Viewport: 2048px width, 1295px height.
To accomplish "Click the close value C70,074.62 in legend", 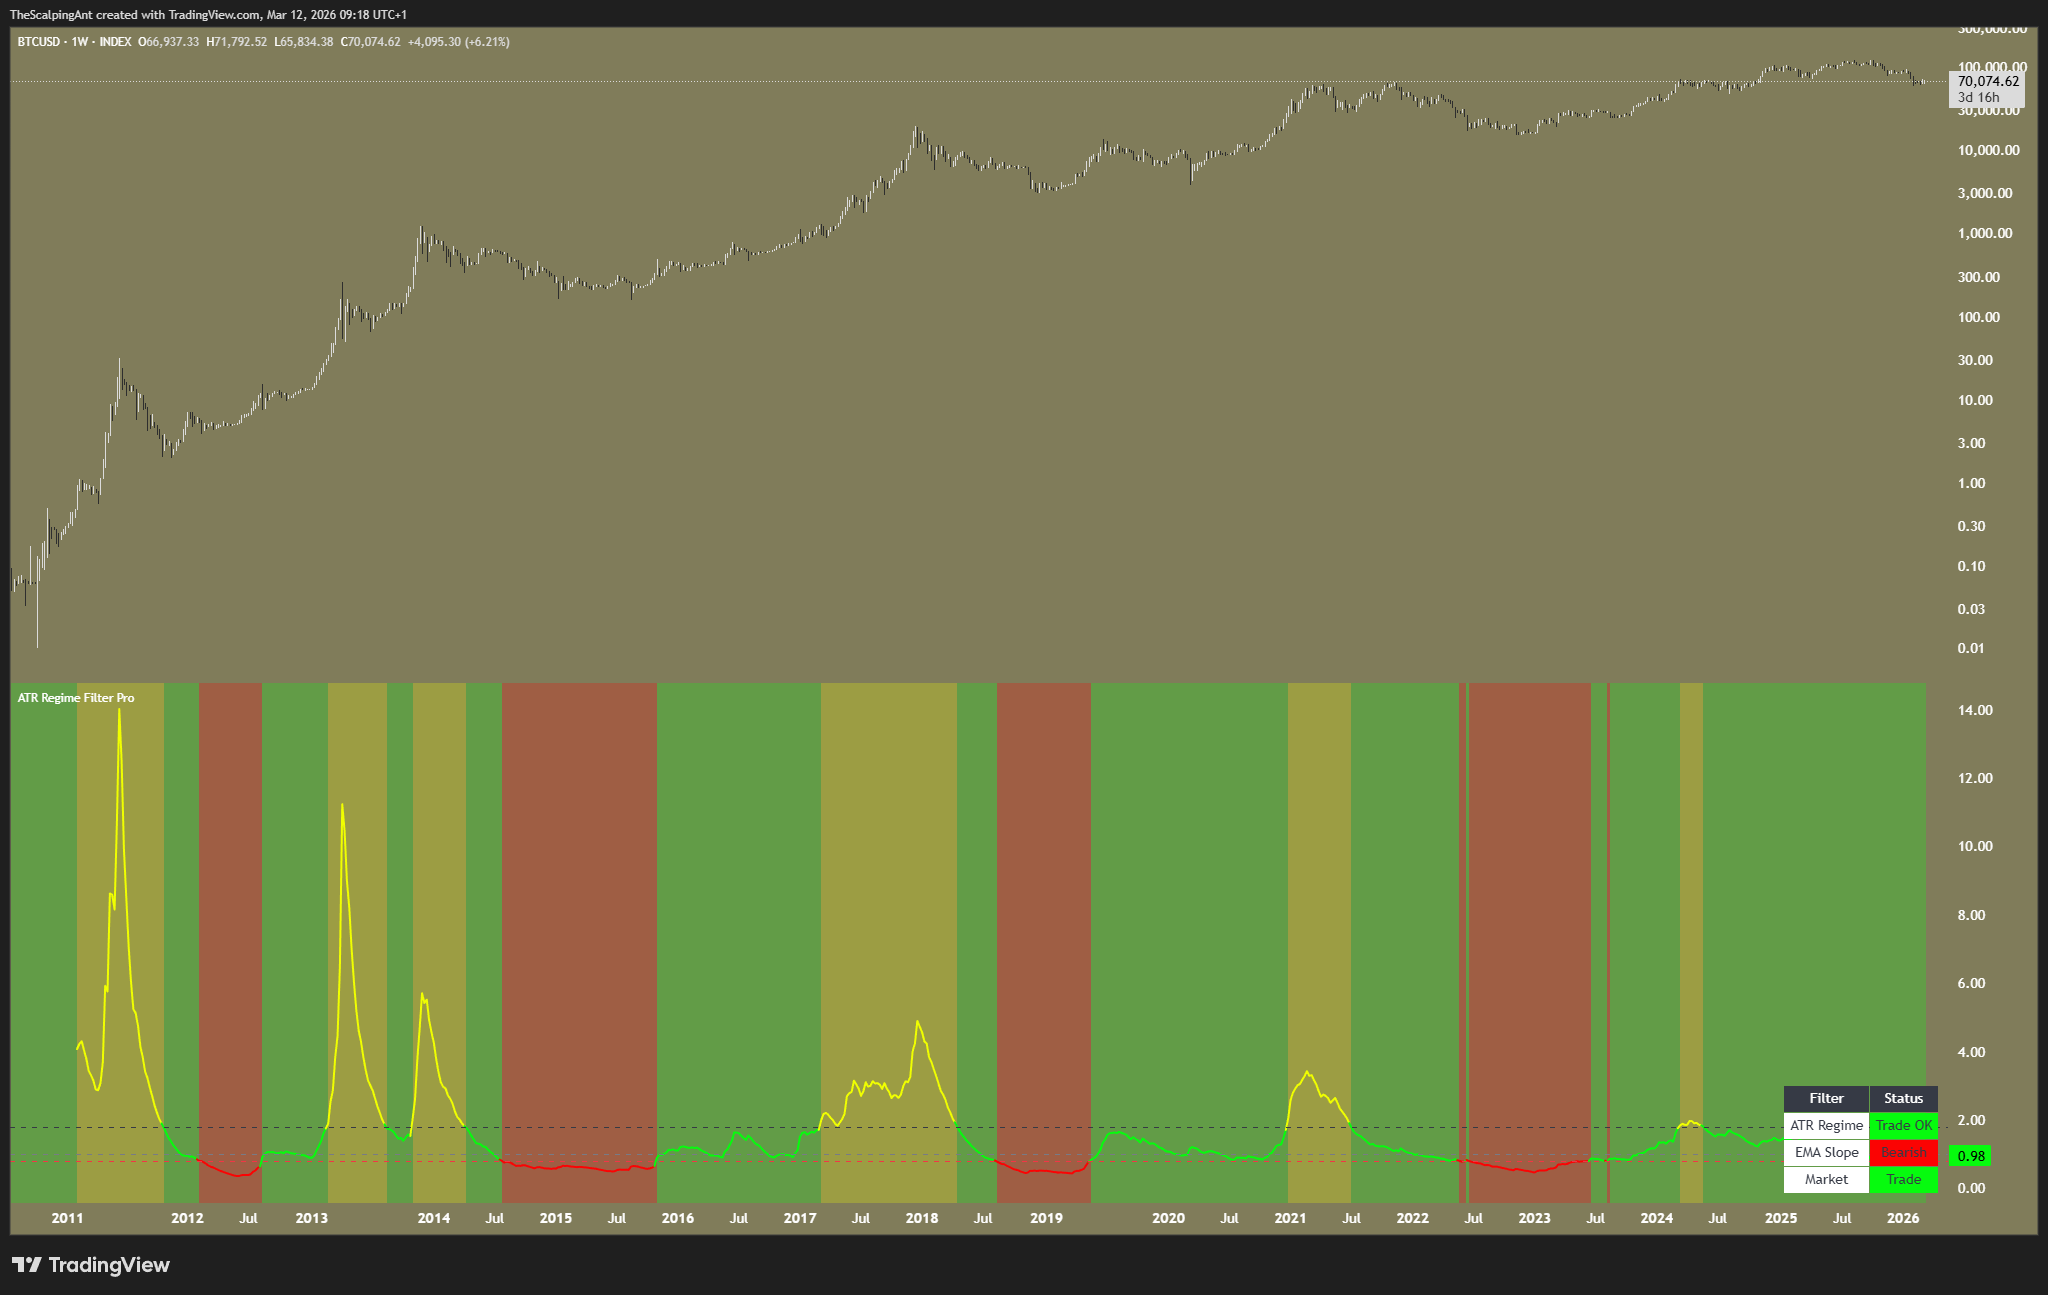I will pyautogui.click(x=371, y=42).
